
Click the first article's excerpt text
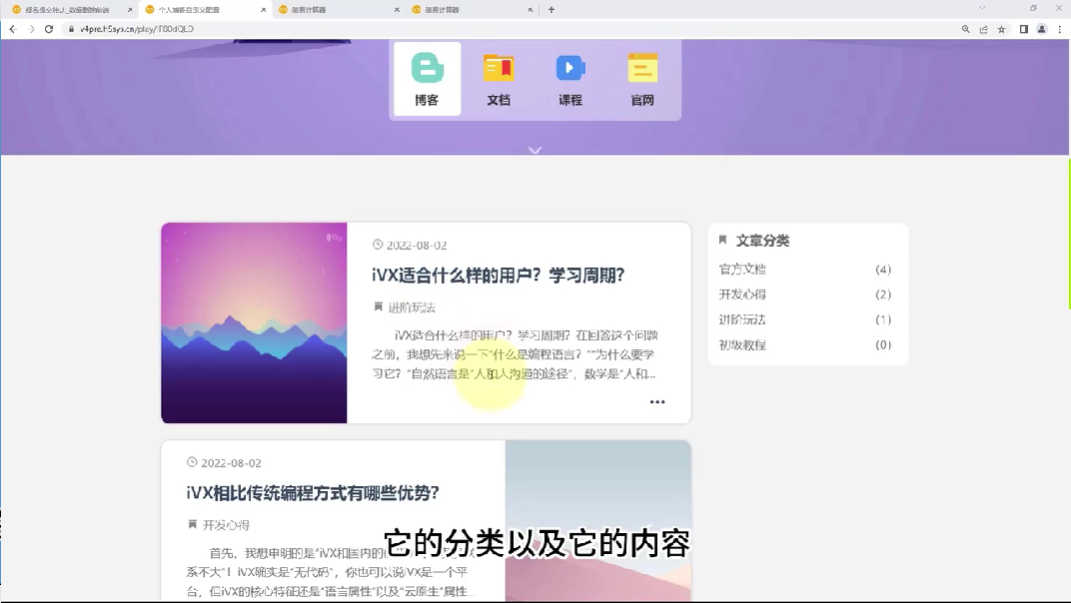click(x=514, y=354)
